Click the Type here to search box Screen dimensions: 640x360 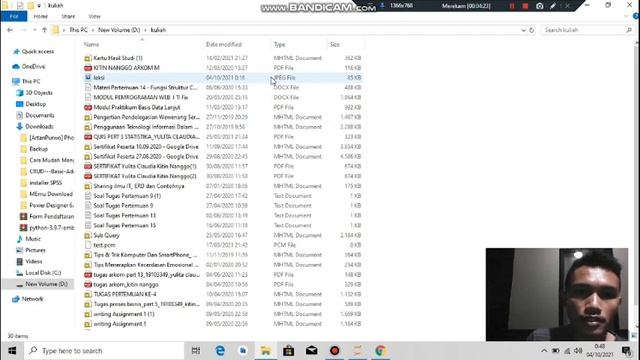[104, 351]
